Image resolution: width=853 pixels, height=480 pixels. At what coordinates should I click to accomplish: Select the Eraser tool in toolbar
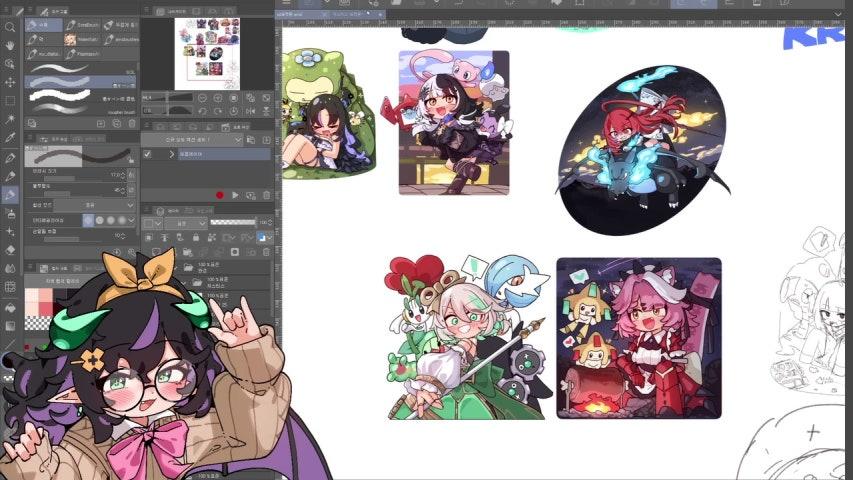[x=10, y=250]
